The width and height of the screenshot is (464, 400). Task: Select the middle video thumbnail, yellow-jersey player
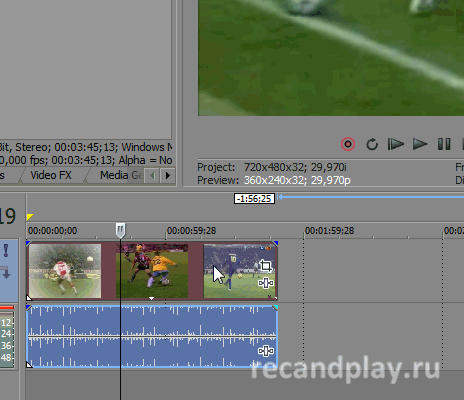pos(152,271)
